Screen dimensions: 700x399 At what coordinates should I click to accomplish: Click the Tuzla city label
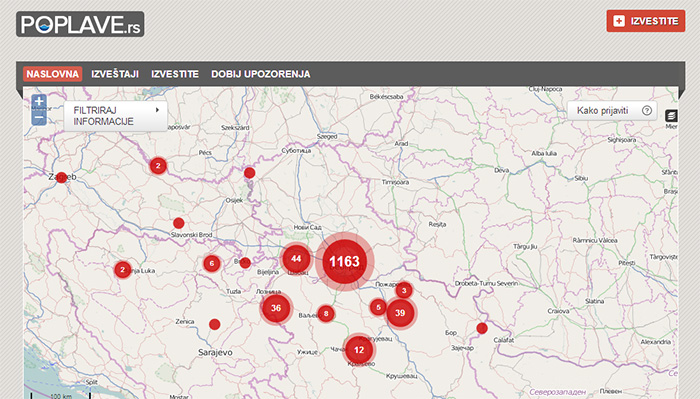click(x=233, y=291)
